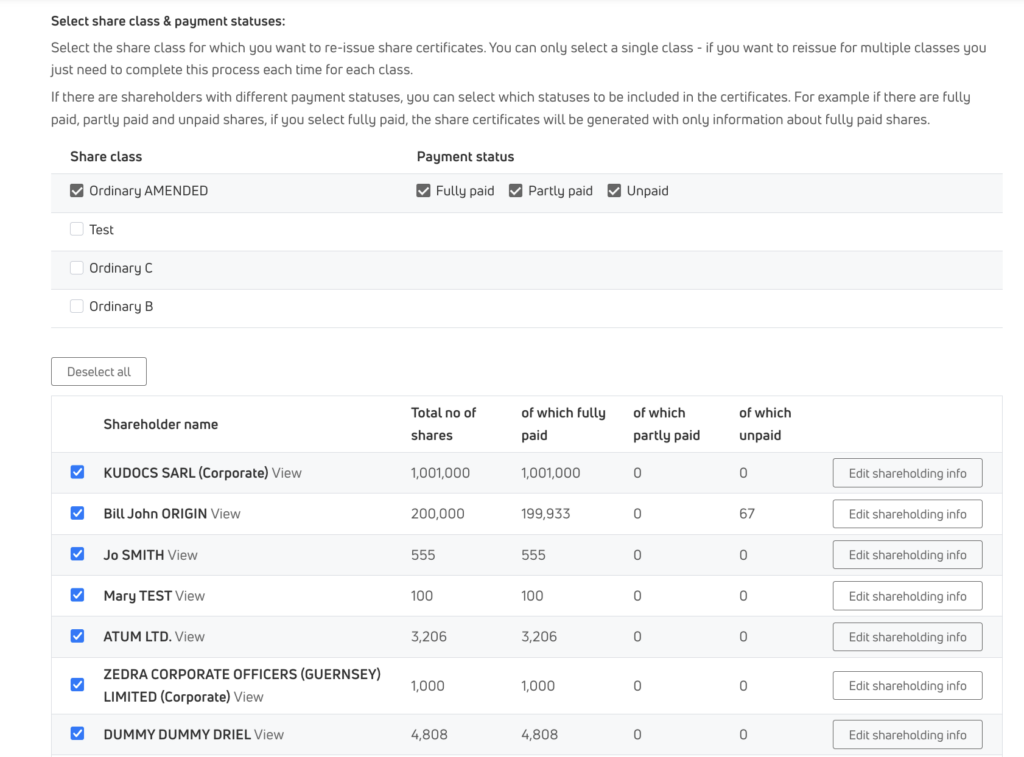Tick the Ordinary B share class
Screen dimensions: 1024x757
pyautogui.click(x=77, y=306)
